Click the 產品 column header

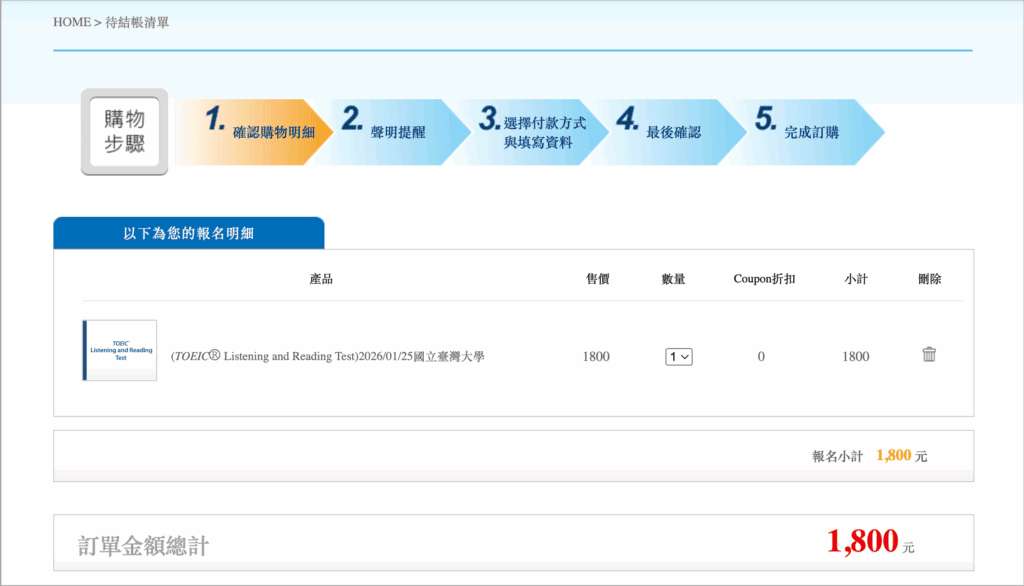coord(321,279)
